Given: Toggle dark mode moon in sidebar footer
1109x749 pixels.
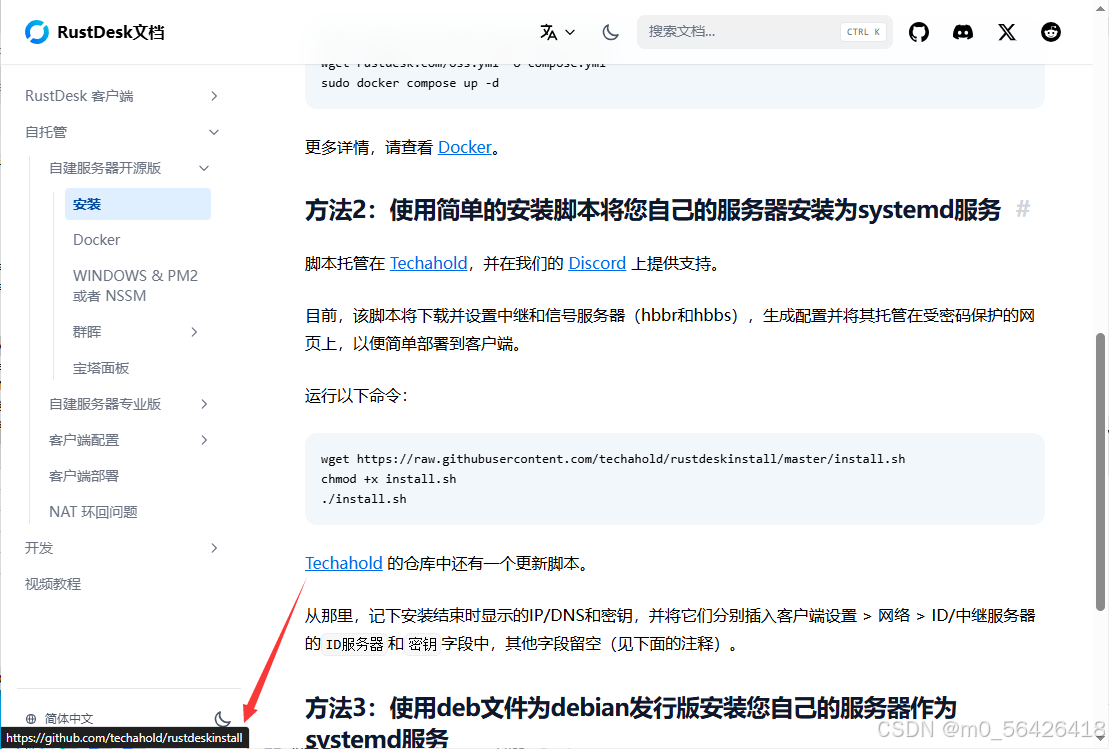Looking at the screenshot, I should (223, 718).
